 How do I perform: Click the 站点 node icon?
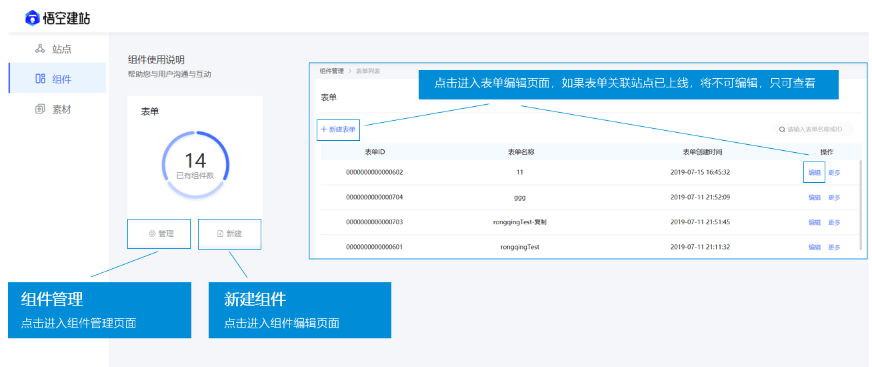coord(39,49)
